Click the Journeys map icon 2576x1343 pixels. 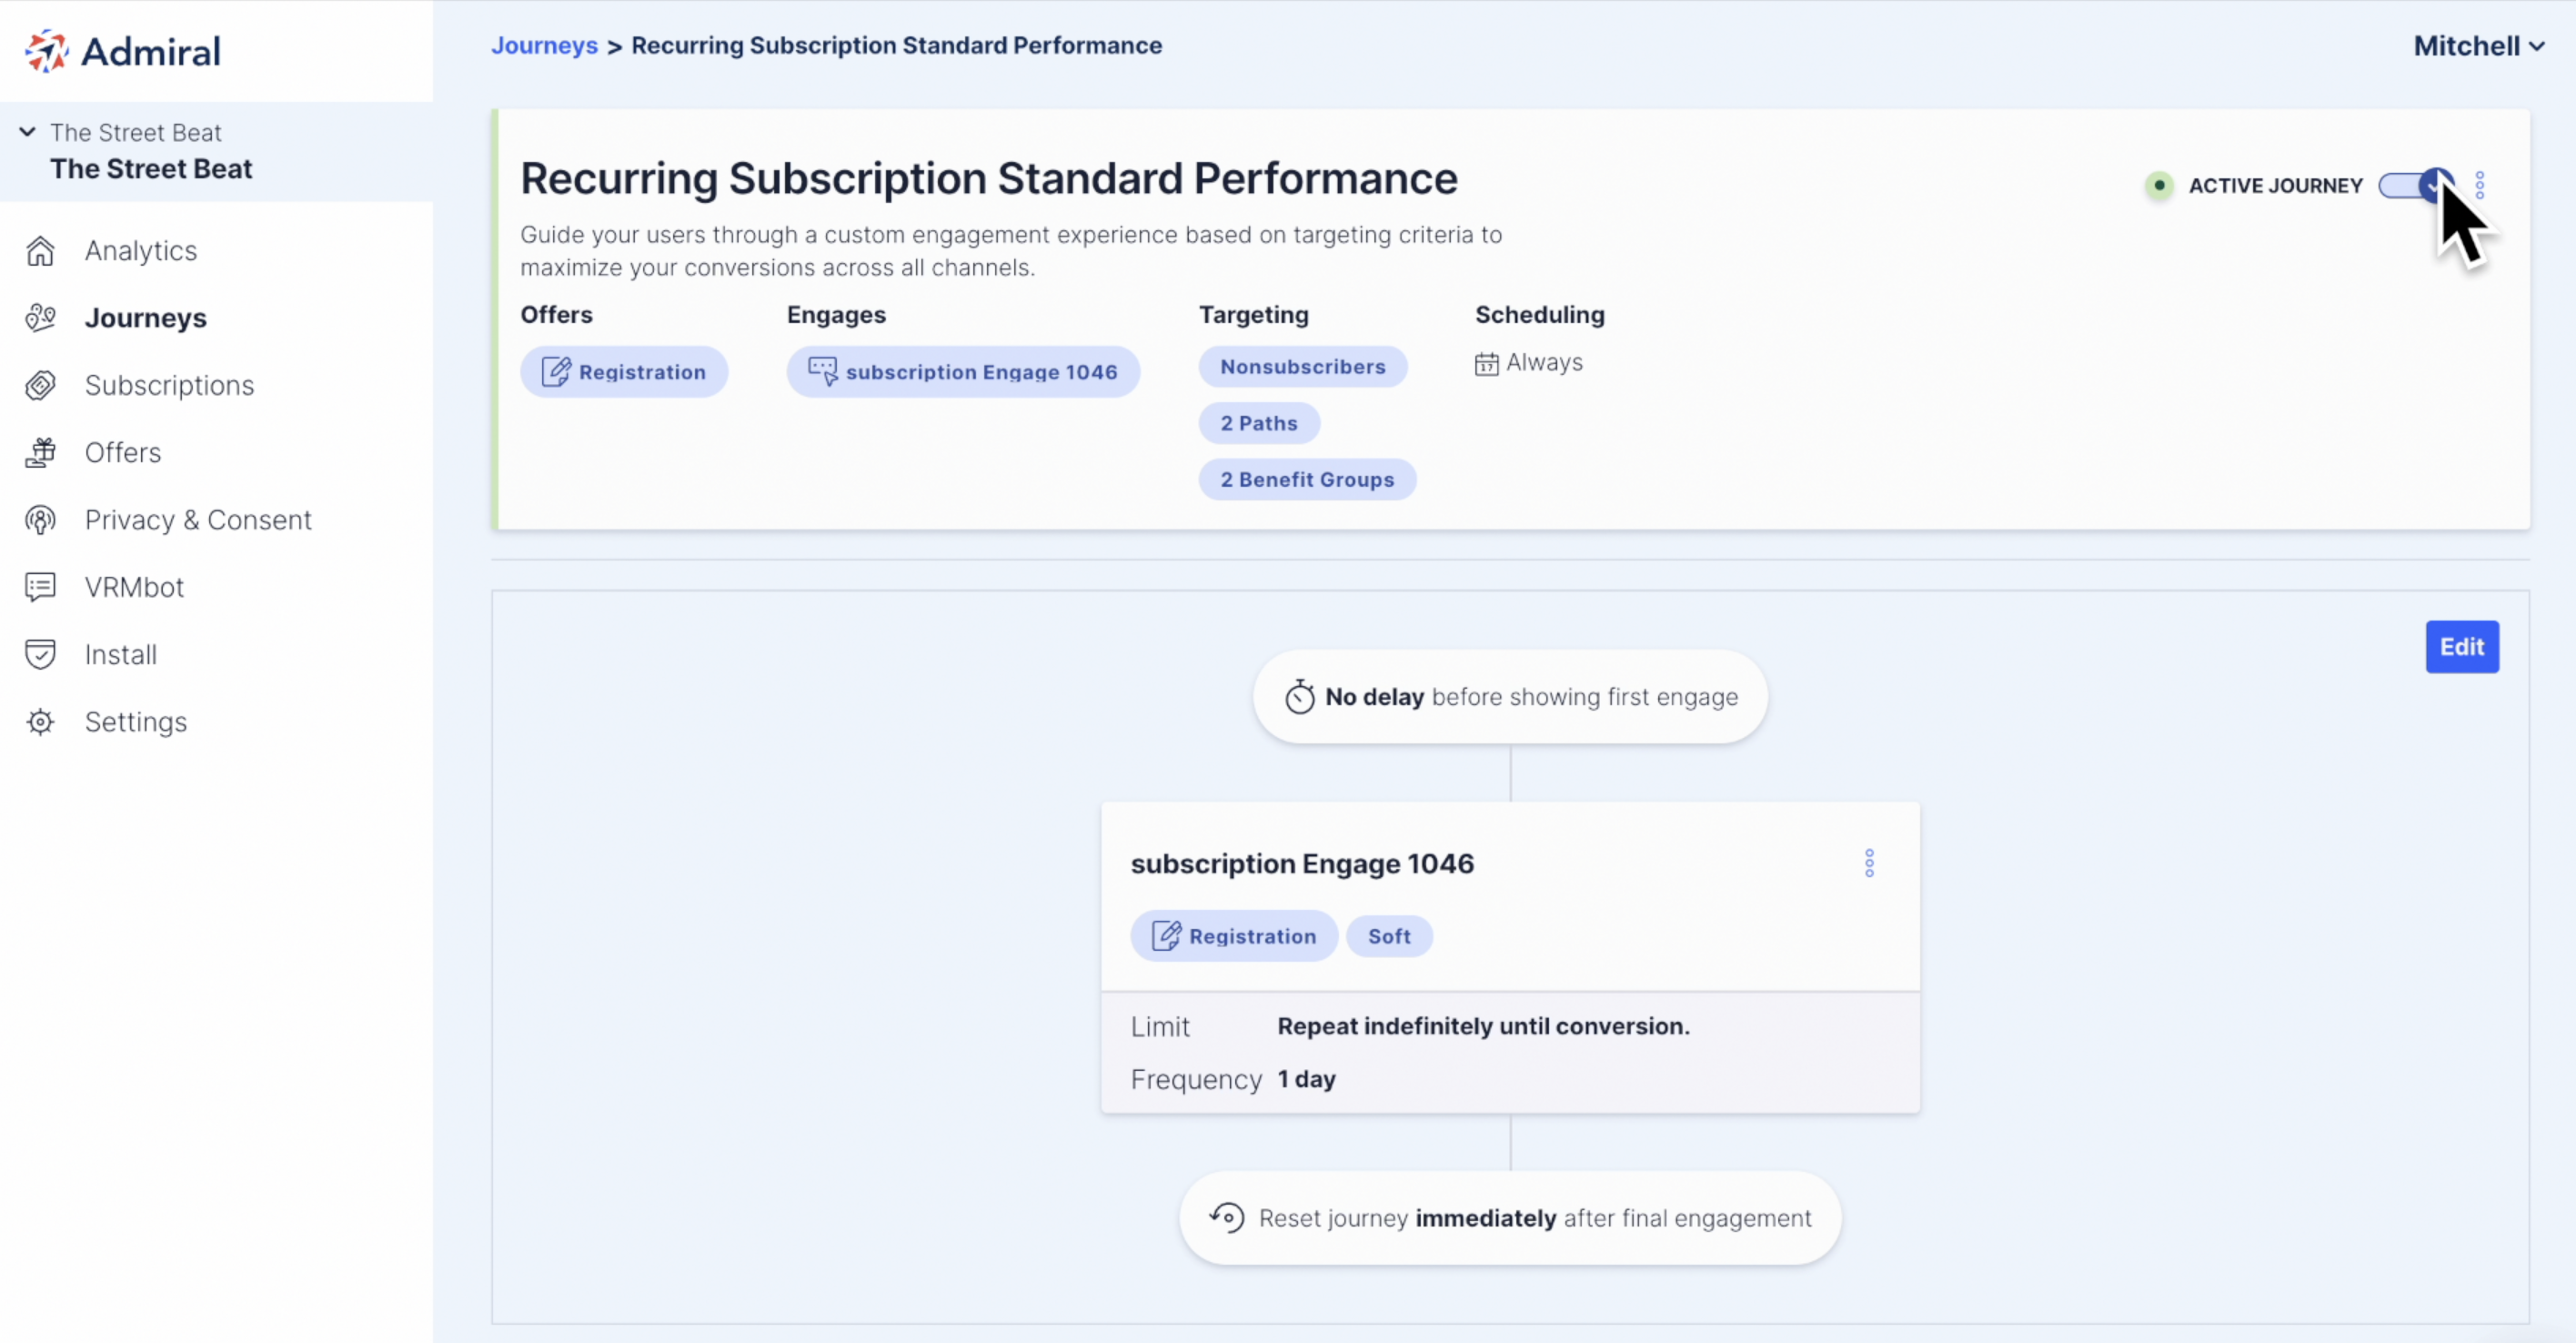(40, 317)
